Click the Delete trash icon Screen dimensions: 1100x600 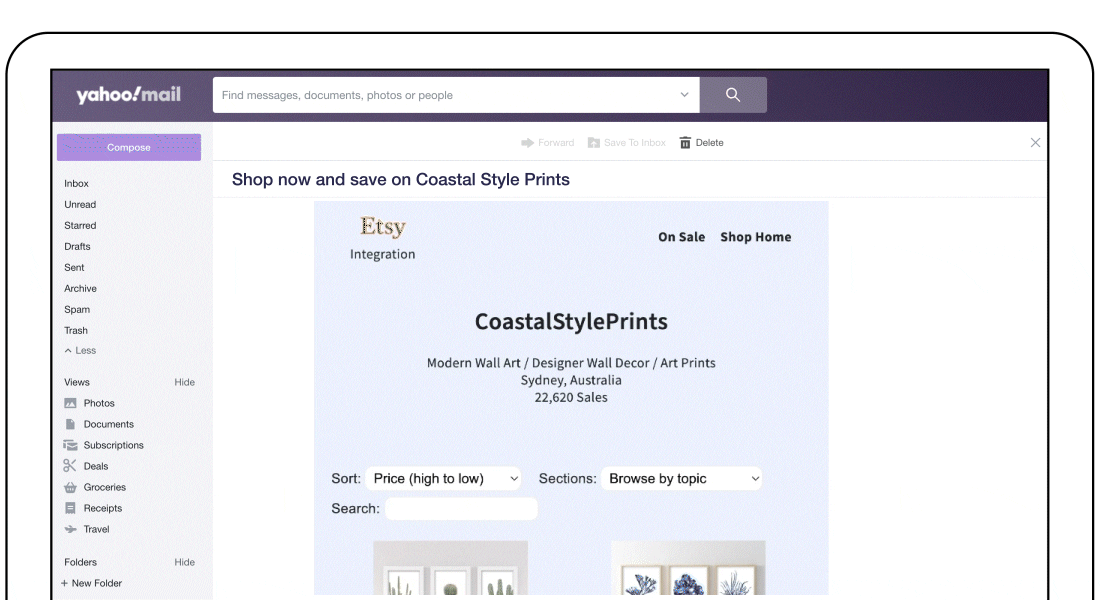[x=685, y=143]
